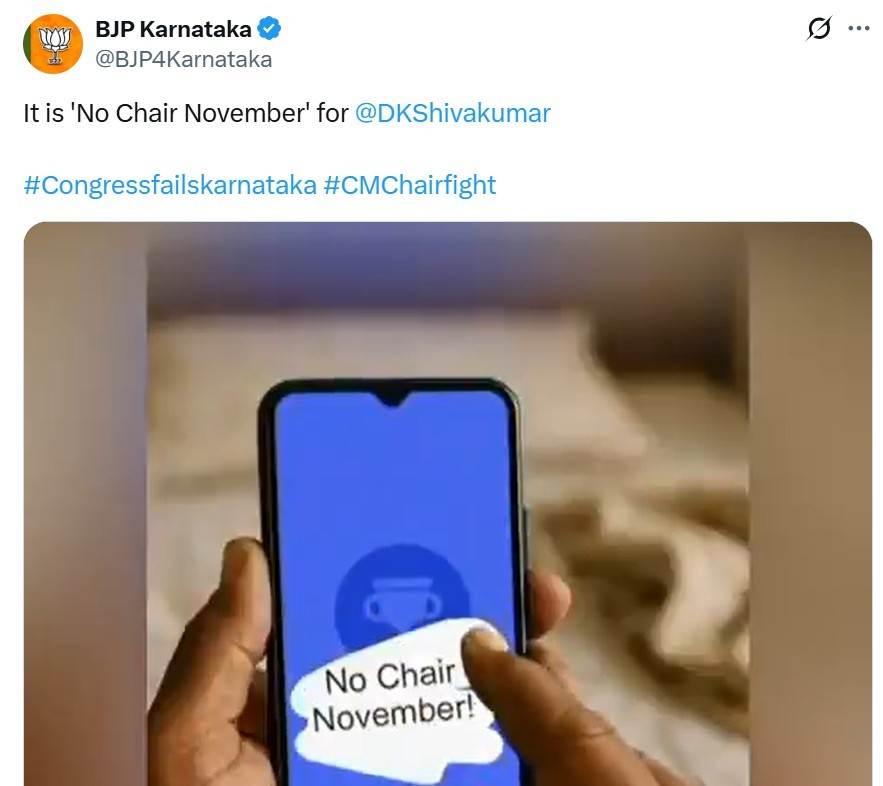Image resolution: width=883 pixels, height=786 pixels.
Task: Open the three-dot more options menu
Action: [858, 28]
